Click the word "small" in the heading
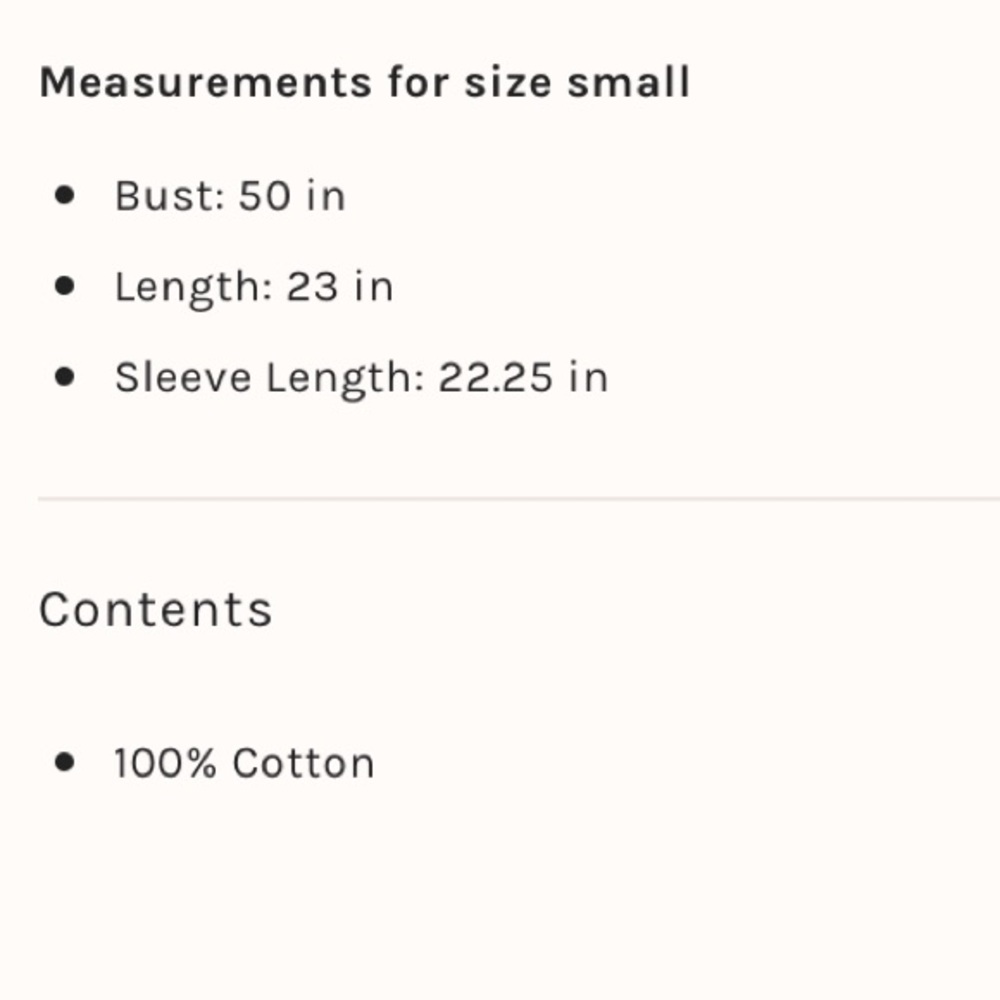1000x1000 pixels. [x=628, y=82]
